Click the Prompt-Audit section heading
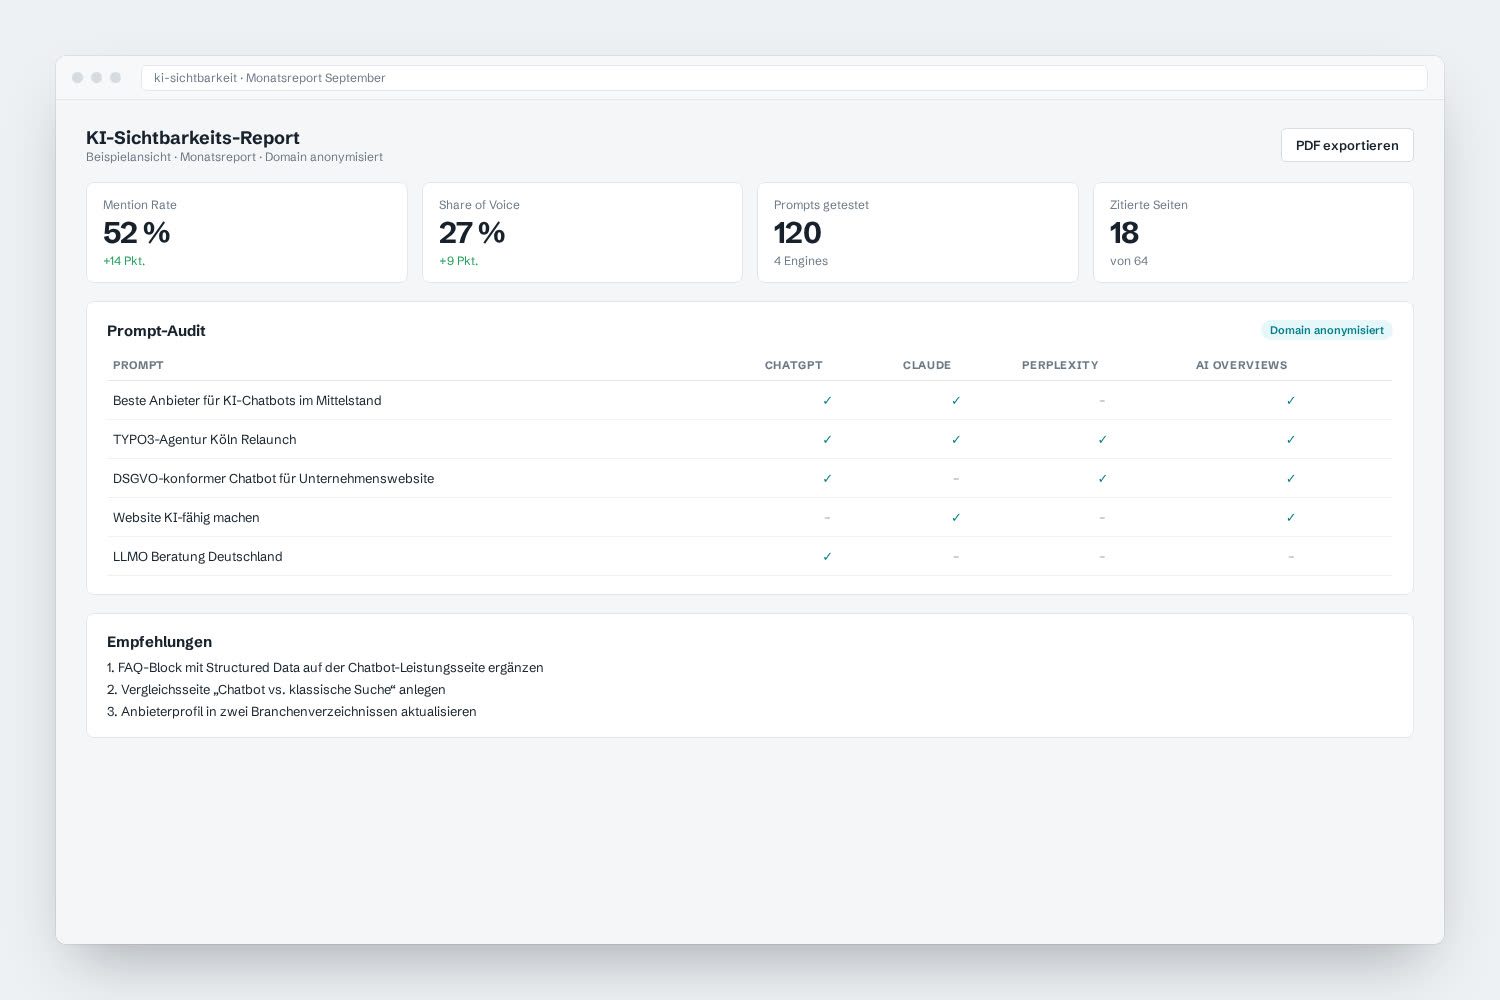The image size is (1500, 1000). coord(156,331)
